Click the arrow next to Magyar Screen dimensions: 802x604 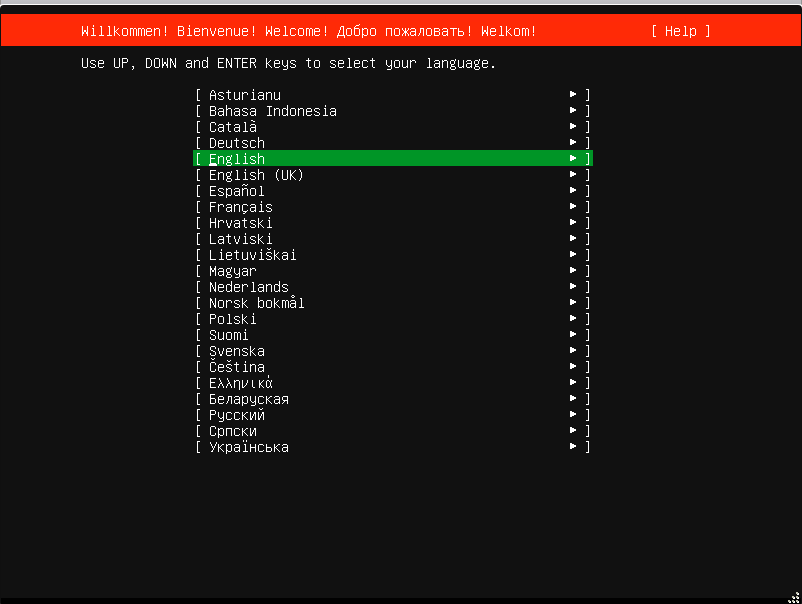tap(573, 271)
